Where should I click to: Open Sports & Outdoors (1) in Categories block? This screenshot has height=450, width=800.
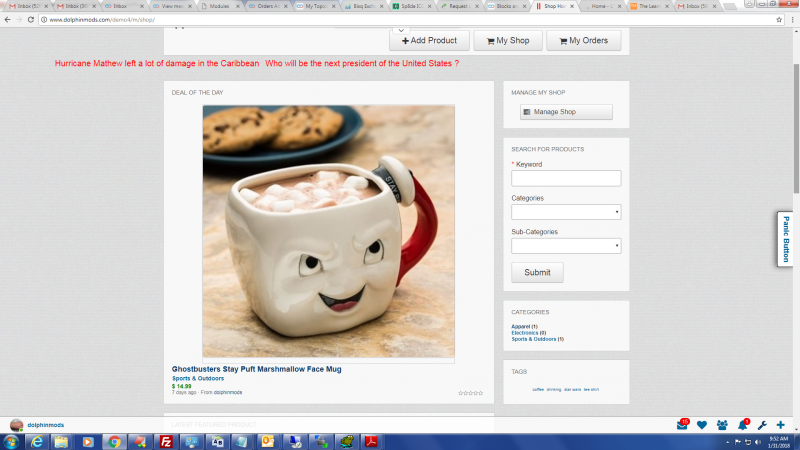tap(538, 339)
